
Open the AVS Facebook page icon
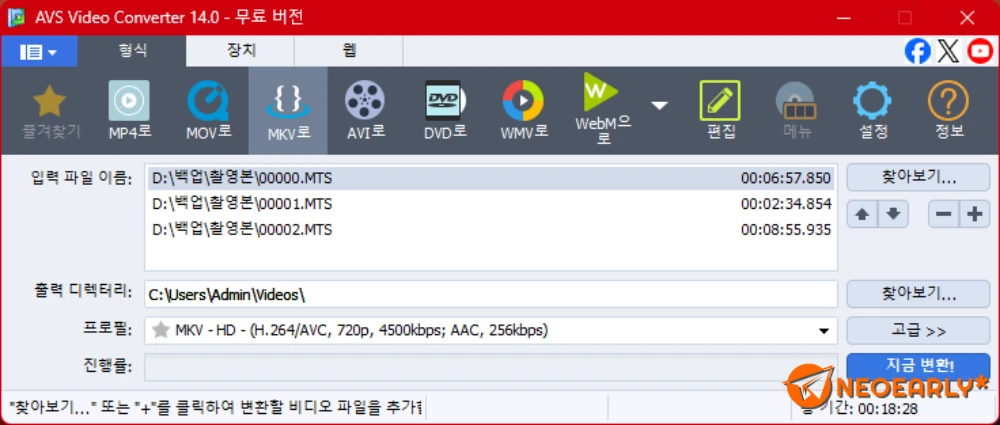918,52
